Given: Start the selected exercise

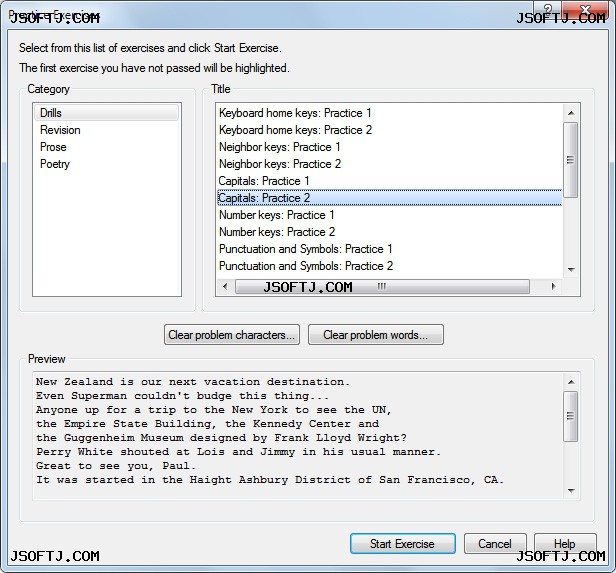Looking at the screenshot, I should pos(403,544).
